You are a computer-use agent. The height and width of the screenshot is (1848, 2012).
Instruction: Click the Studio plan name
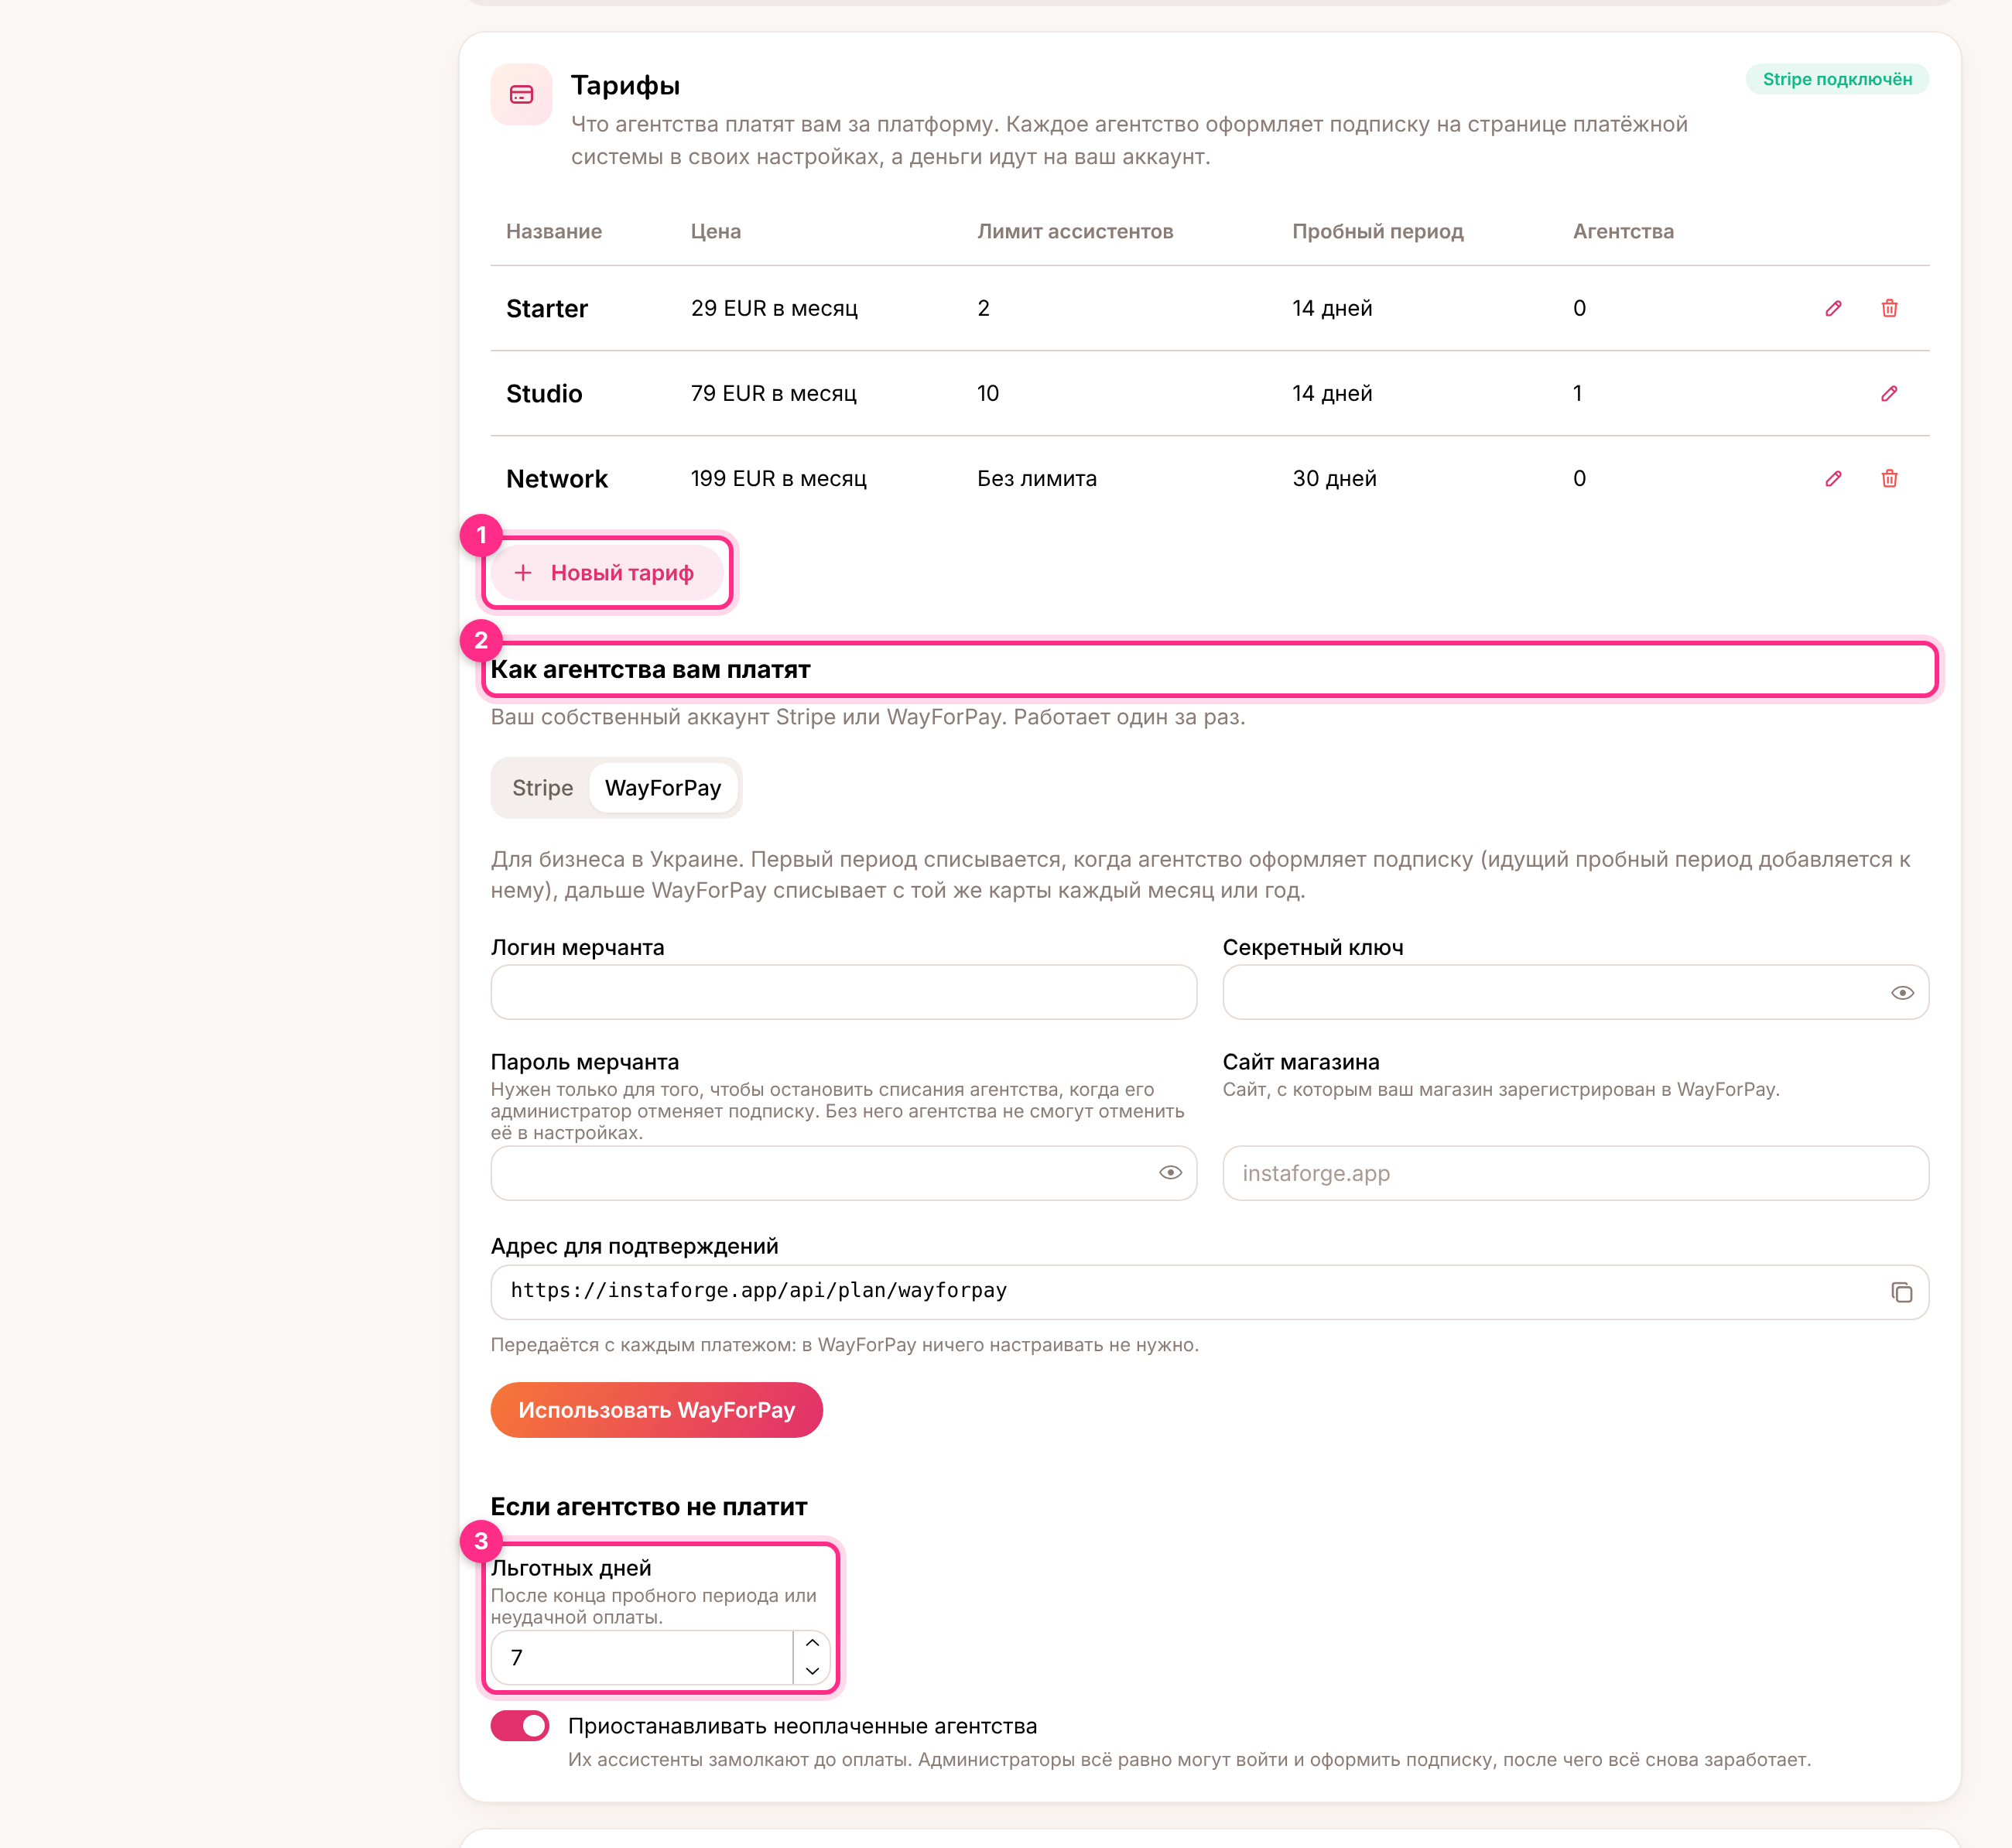pos(544,393)
